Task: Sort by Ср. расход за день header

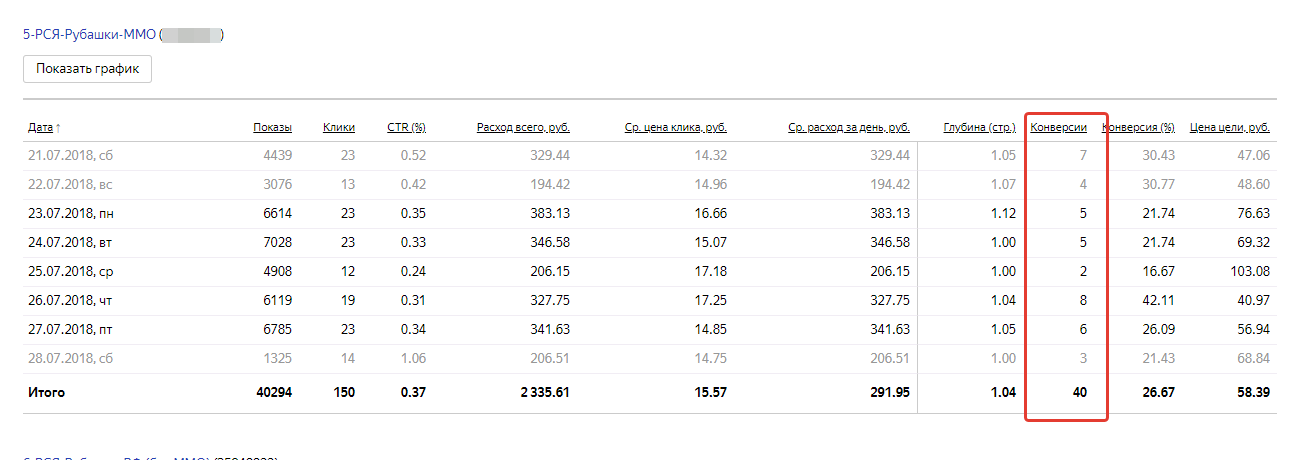Action: 848,127
